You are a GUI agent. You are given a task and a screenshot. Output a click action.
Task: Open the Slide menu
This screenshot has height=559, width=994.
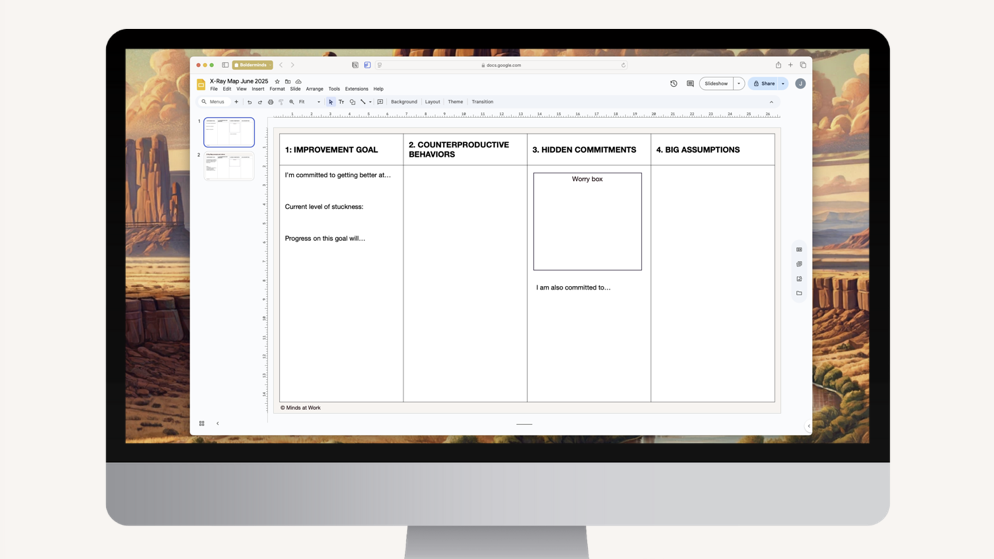click(295, 89)
